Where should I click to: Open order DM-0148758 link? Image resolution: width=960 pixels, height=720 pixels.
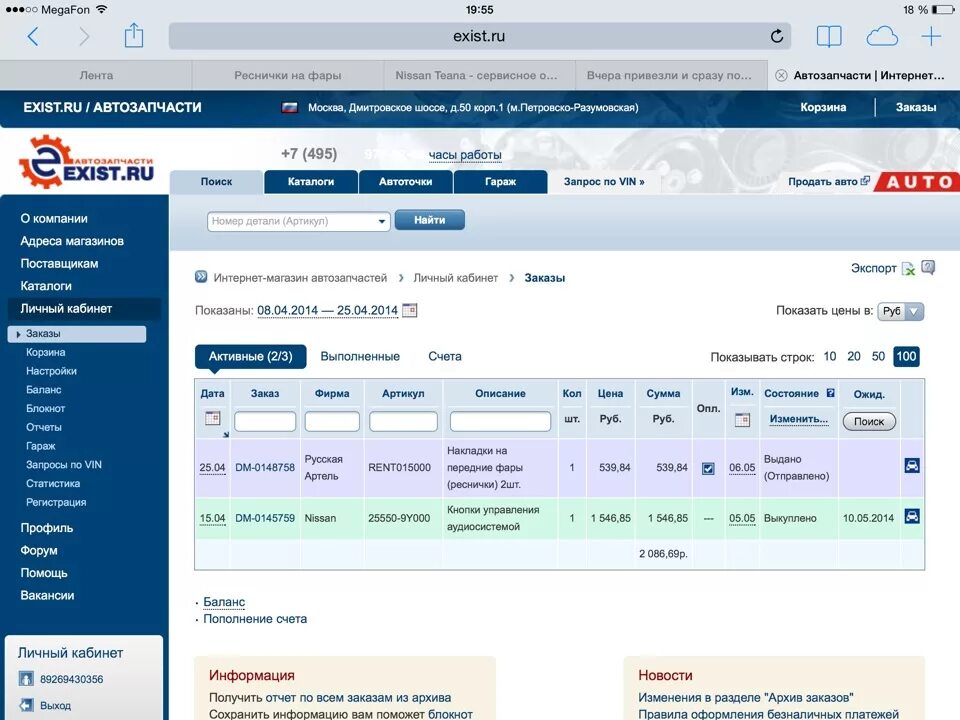pos(264,467)
